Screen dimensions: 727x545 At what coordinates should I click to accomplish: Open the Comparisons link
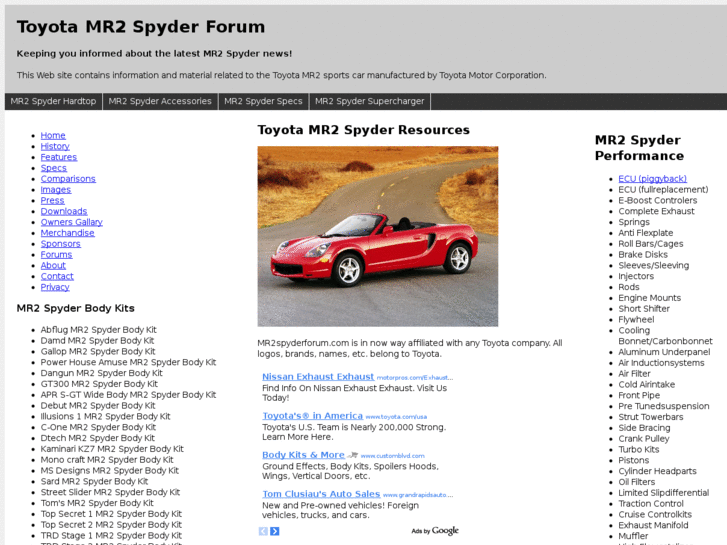(x=68, y=179)
